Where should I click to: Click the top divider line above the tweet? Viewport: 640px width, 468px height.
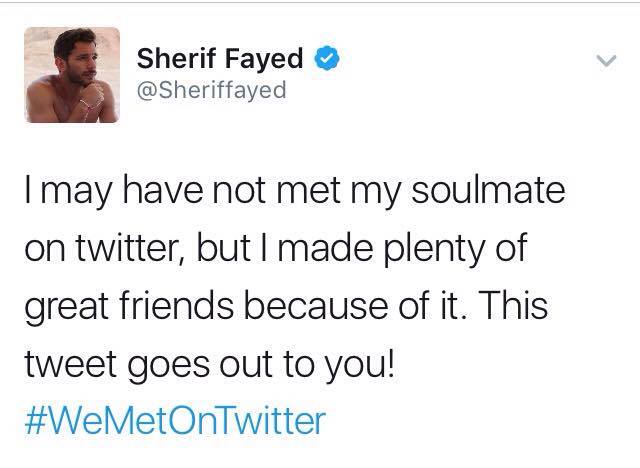click(320, 2)
